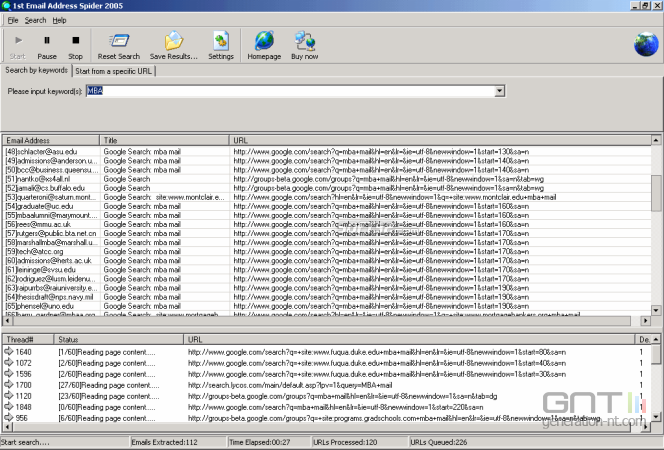664x450 pixels.
Task: Click status [23/60]Reading page content
Action: [x=109, y=396]
